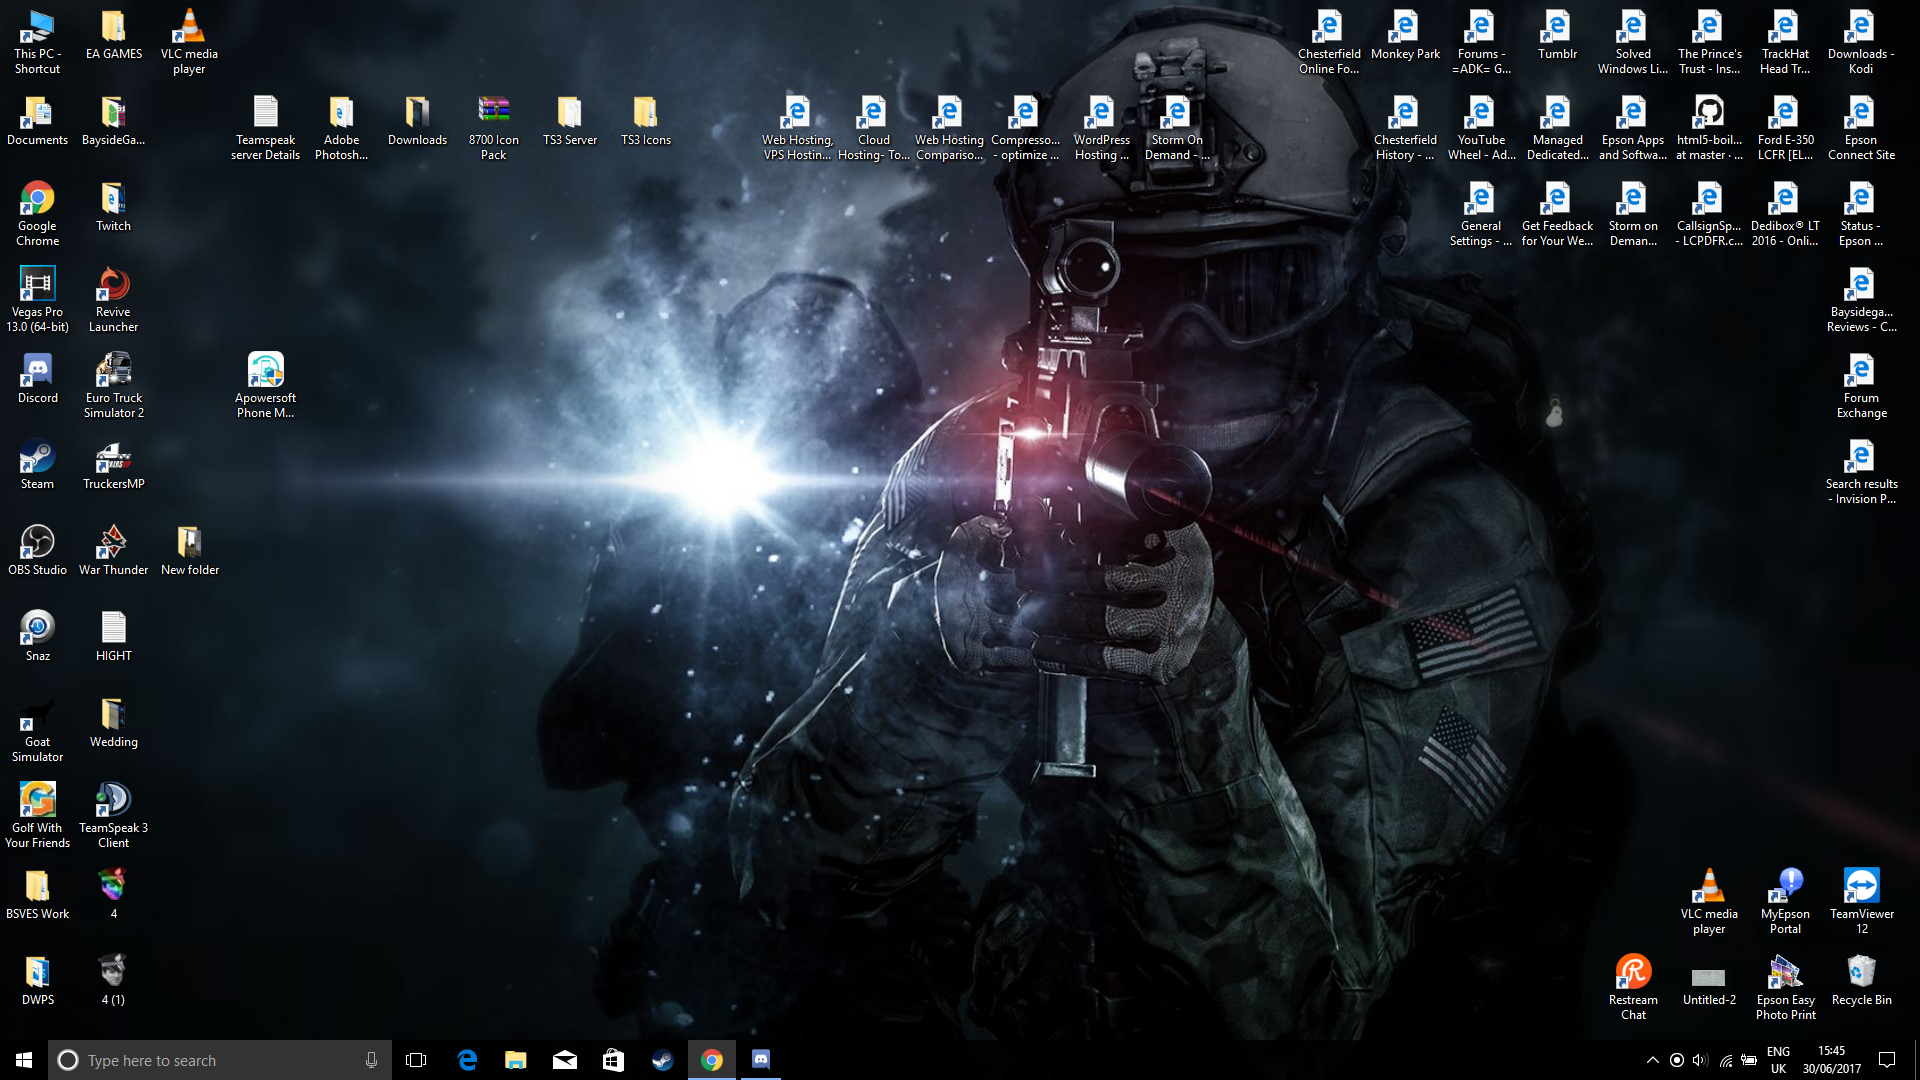Select the EA GAMES folder
This screenshot has width=1920, height=1080.
pos(113,34)
